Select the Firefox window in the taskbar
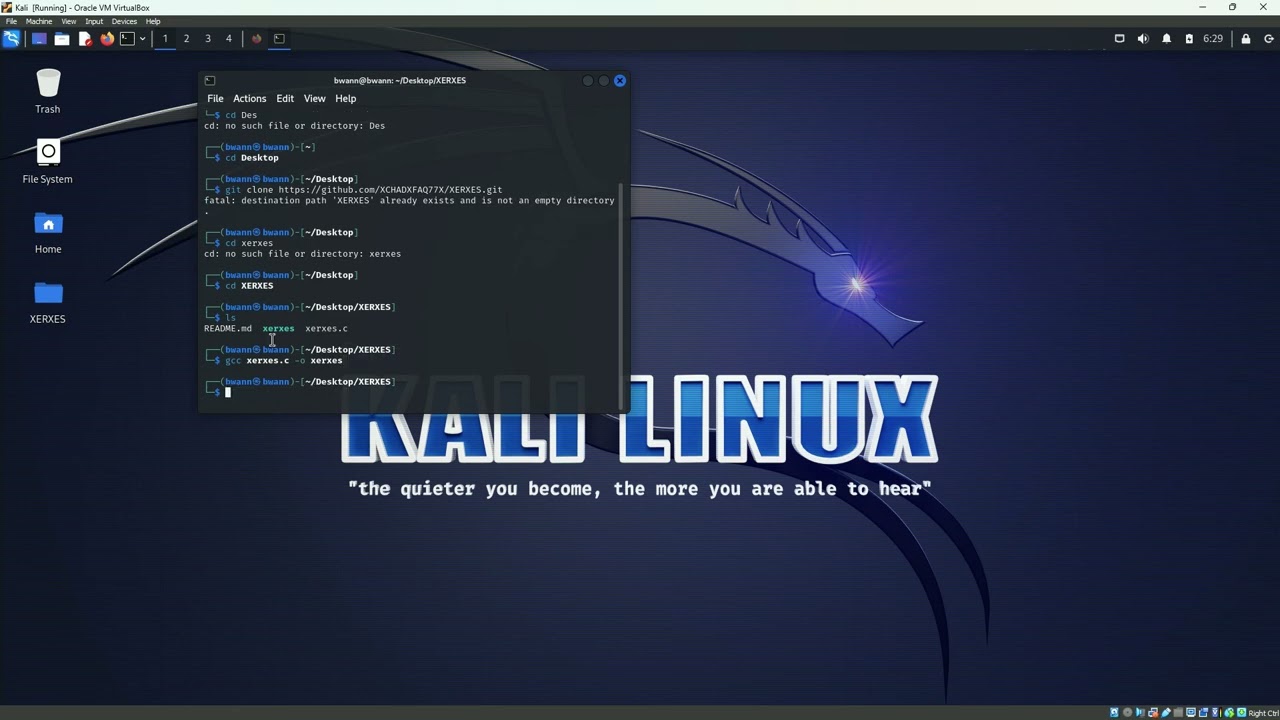The image size is (1280, 720). (256, 39)
